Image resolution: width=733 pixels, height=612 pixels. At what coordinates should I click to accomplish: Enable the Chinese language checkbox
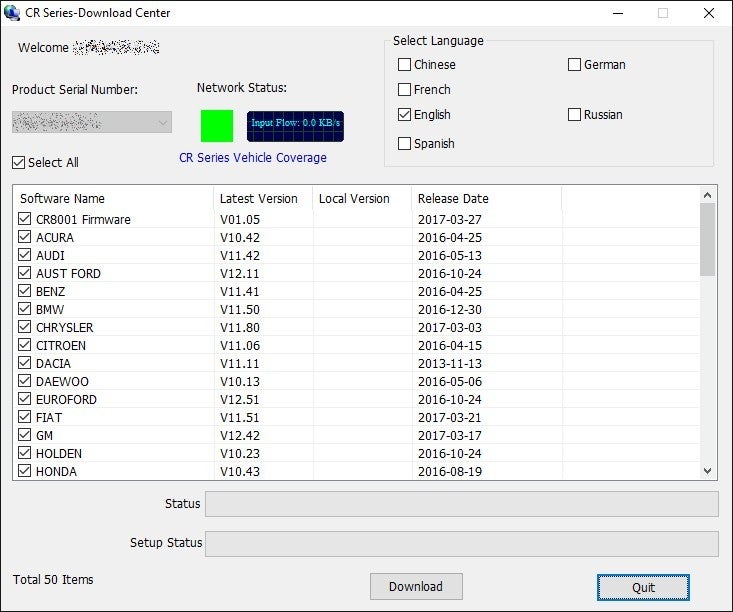tap(404, 64)
